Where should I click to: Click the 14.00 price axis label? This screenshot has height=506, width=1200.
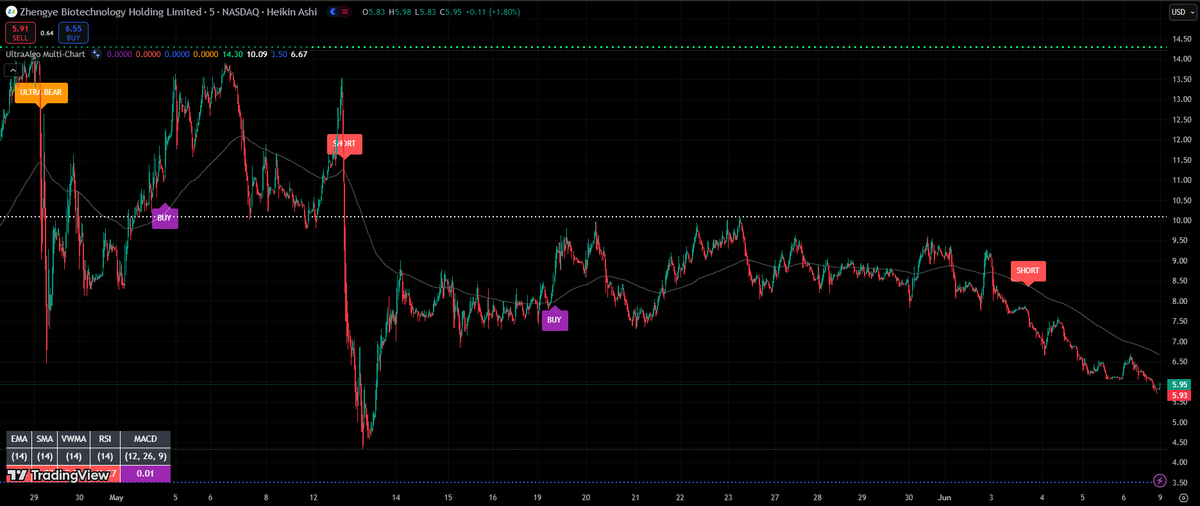pos(1180,59)
